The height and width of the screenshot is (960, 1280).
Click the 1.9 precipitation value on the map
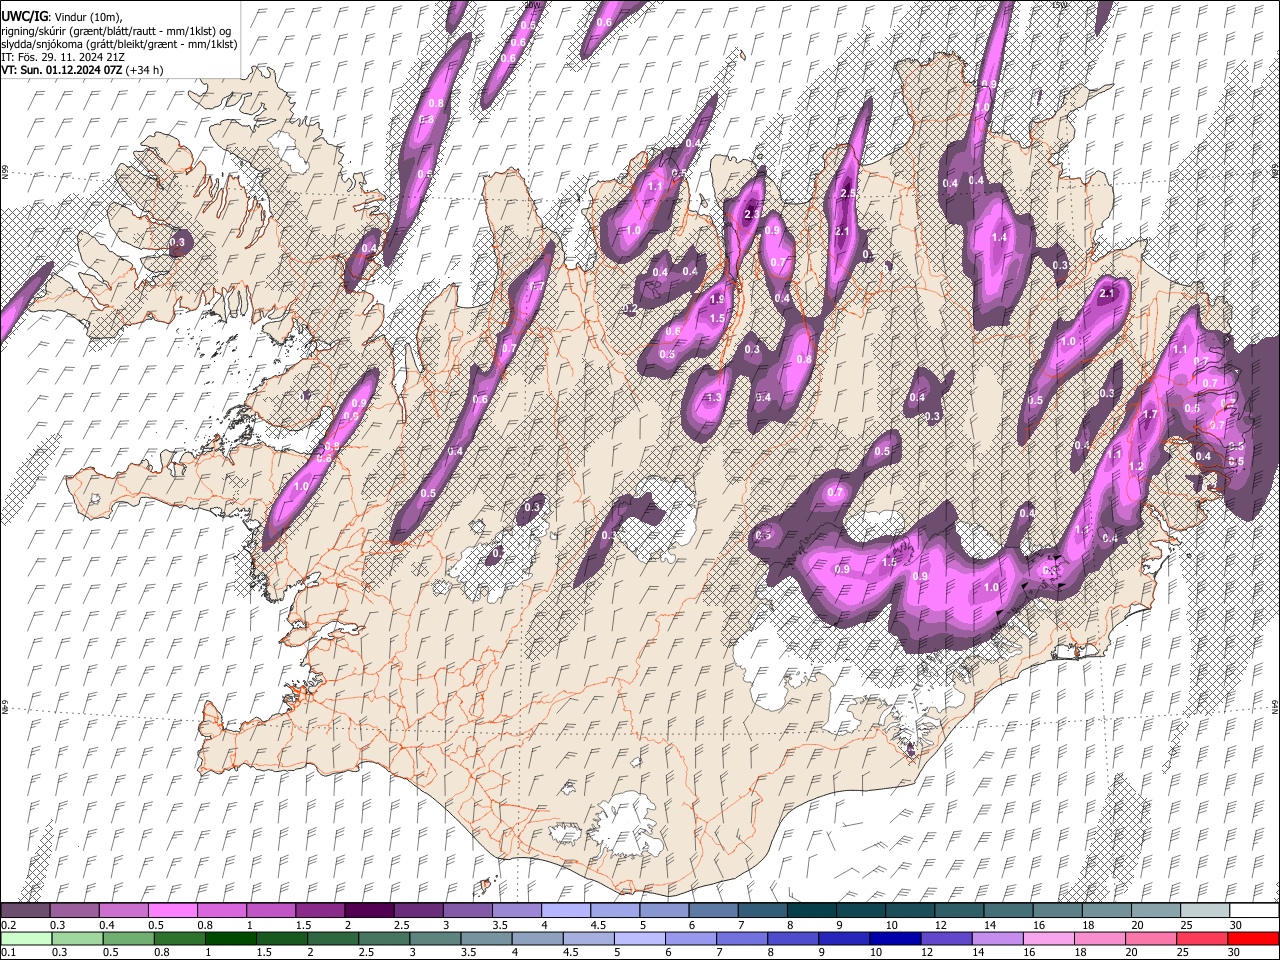(x=717, y=299)
